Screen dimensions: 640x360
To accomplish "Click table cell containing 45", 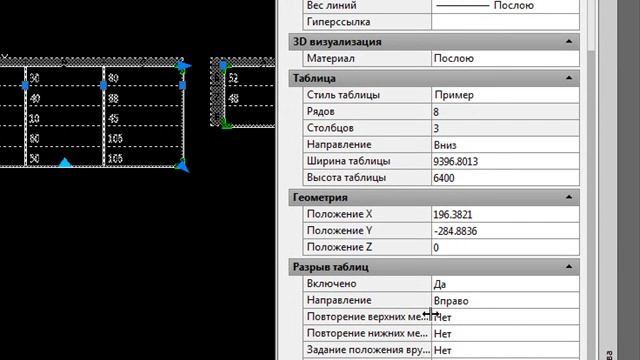I will 143,118.
